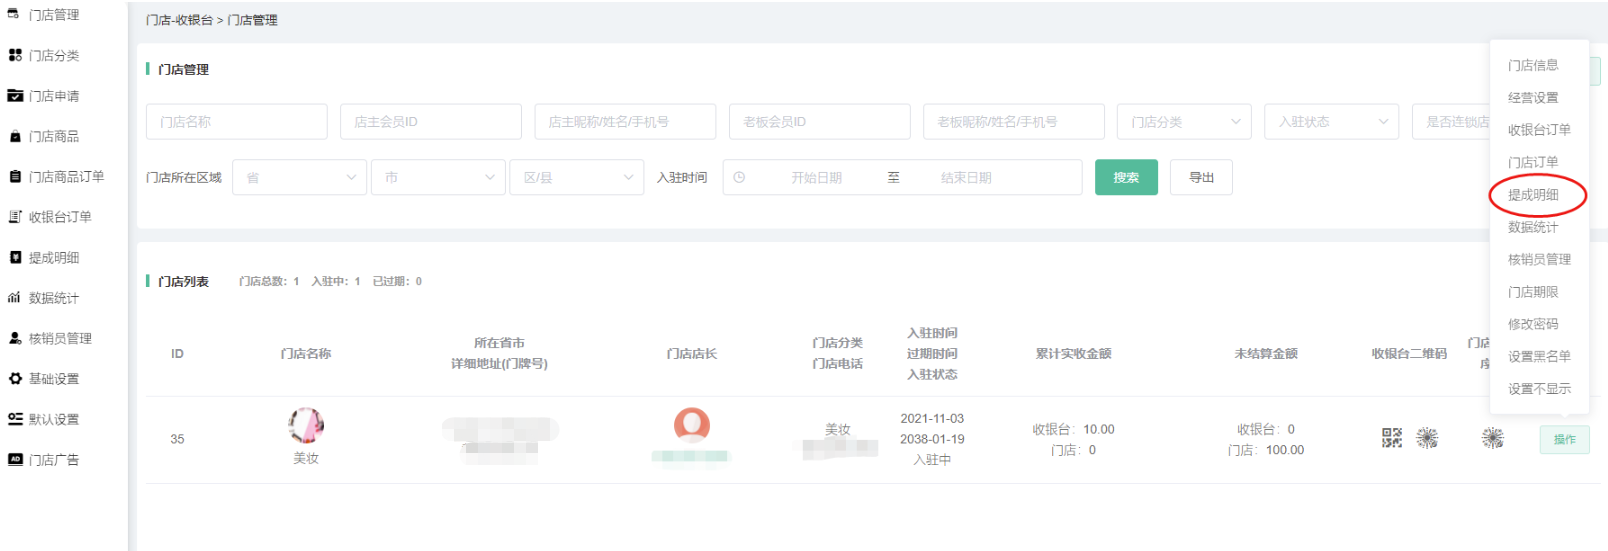
Task: Expand the 省 province dropdown
Action: (299, 177)
